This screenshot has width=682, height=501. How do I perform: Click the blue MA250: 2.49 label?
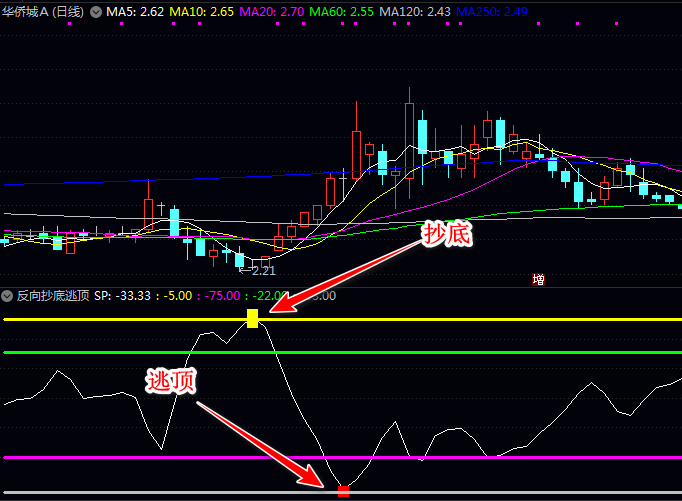pyautogui.click(x=491, y=12)
